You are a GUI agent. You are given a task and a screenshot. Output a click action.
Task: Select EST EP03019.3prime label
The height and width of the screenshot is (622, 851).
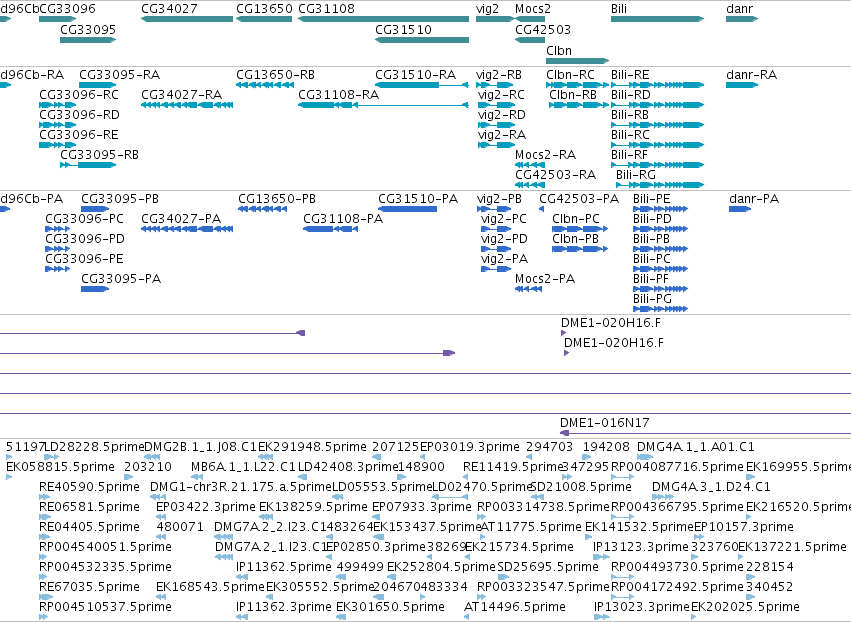pos(470,446)
